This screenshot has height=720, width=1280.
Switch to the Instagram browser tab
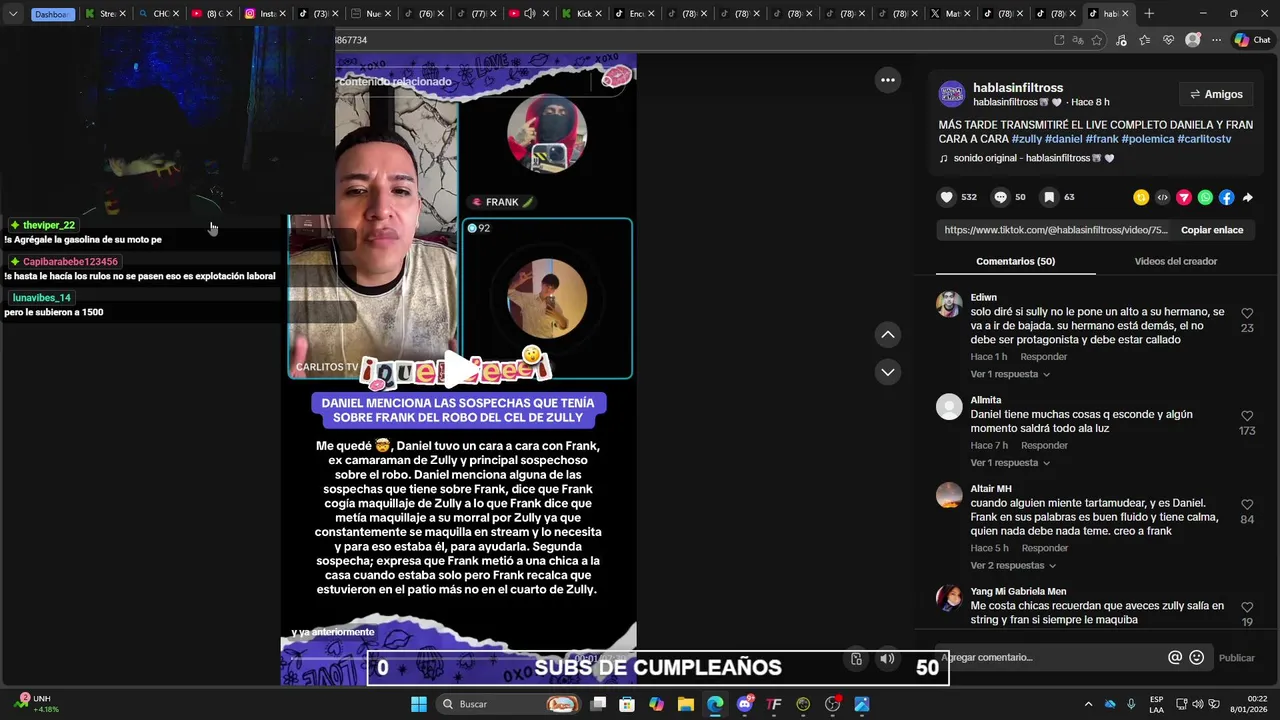(x=264, y=14)
